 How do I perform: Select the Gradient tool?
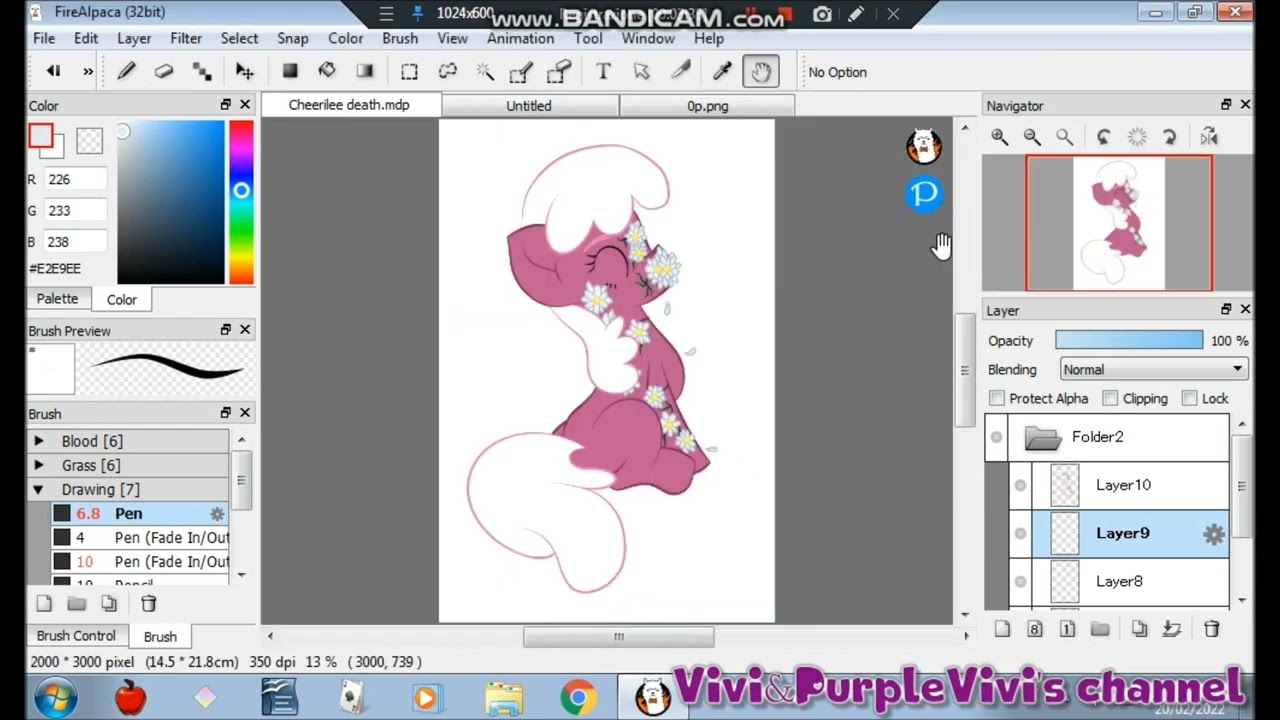click(365, 71)
